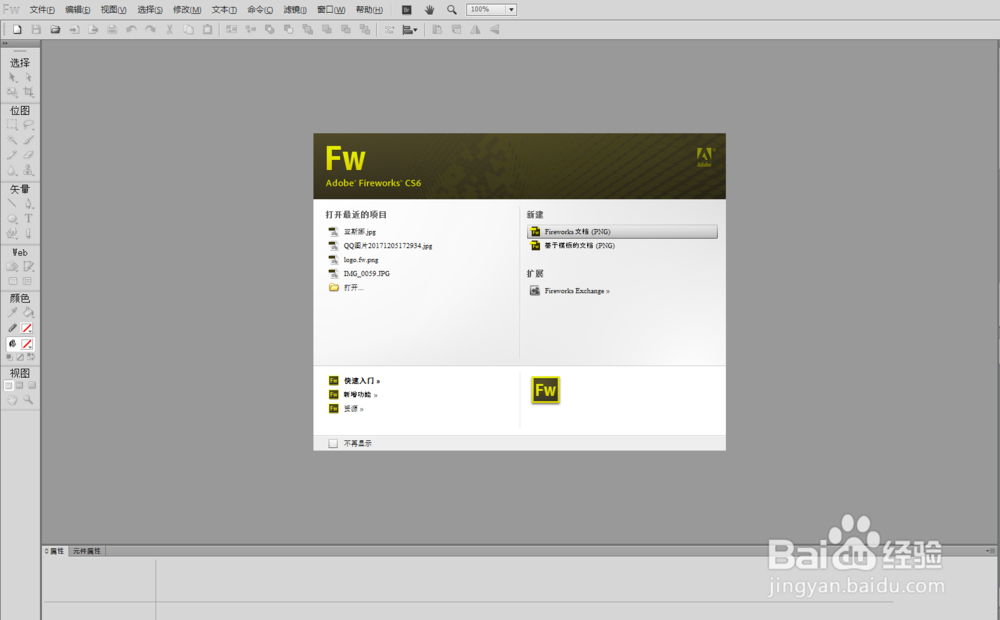The image size is (1000, 620).
Task: Select the Hand tool in tools panel
Action: pyautogui.click(x=12, y=399)
